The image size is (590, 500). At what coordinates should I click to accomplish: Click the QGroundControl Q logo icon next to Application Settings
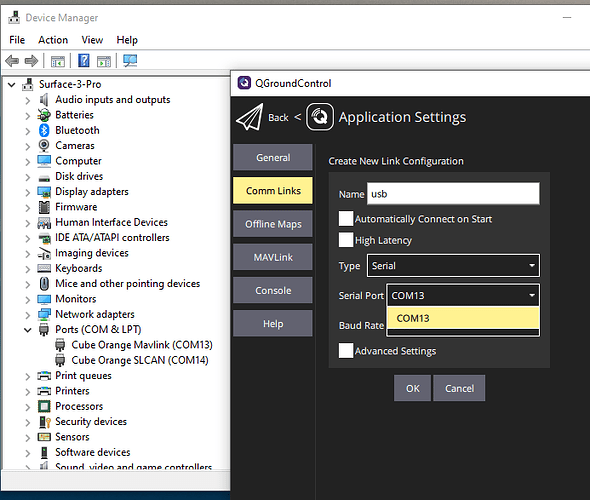pyautogui.click(x=319, y=117)
